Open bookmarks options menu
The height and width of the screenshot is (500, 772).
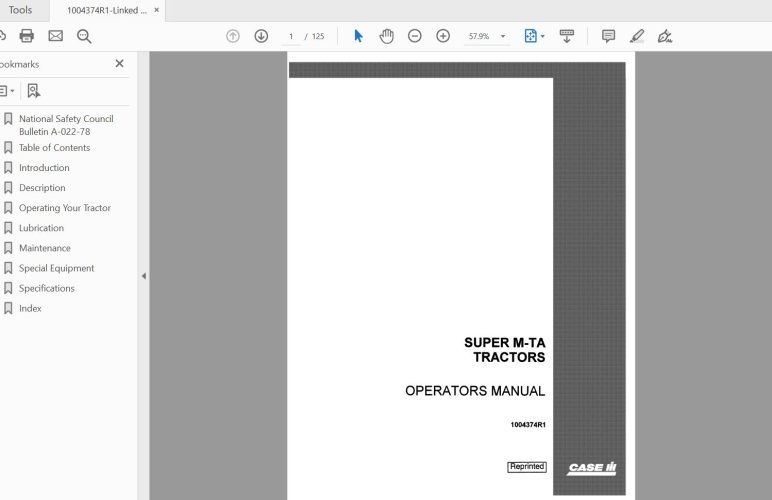coord(7,91)
